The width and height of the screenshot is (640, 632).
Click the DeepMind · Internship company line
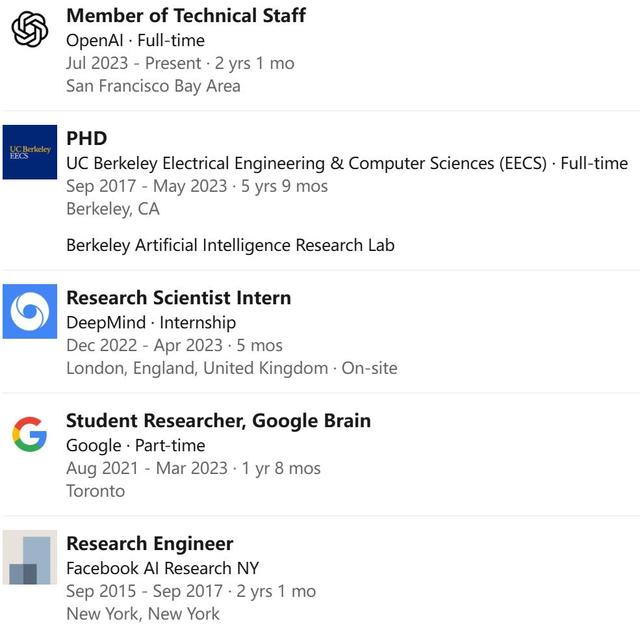pos(151,322)
